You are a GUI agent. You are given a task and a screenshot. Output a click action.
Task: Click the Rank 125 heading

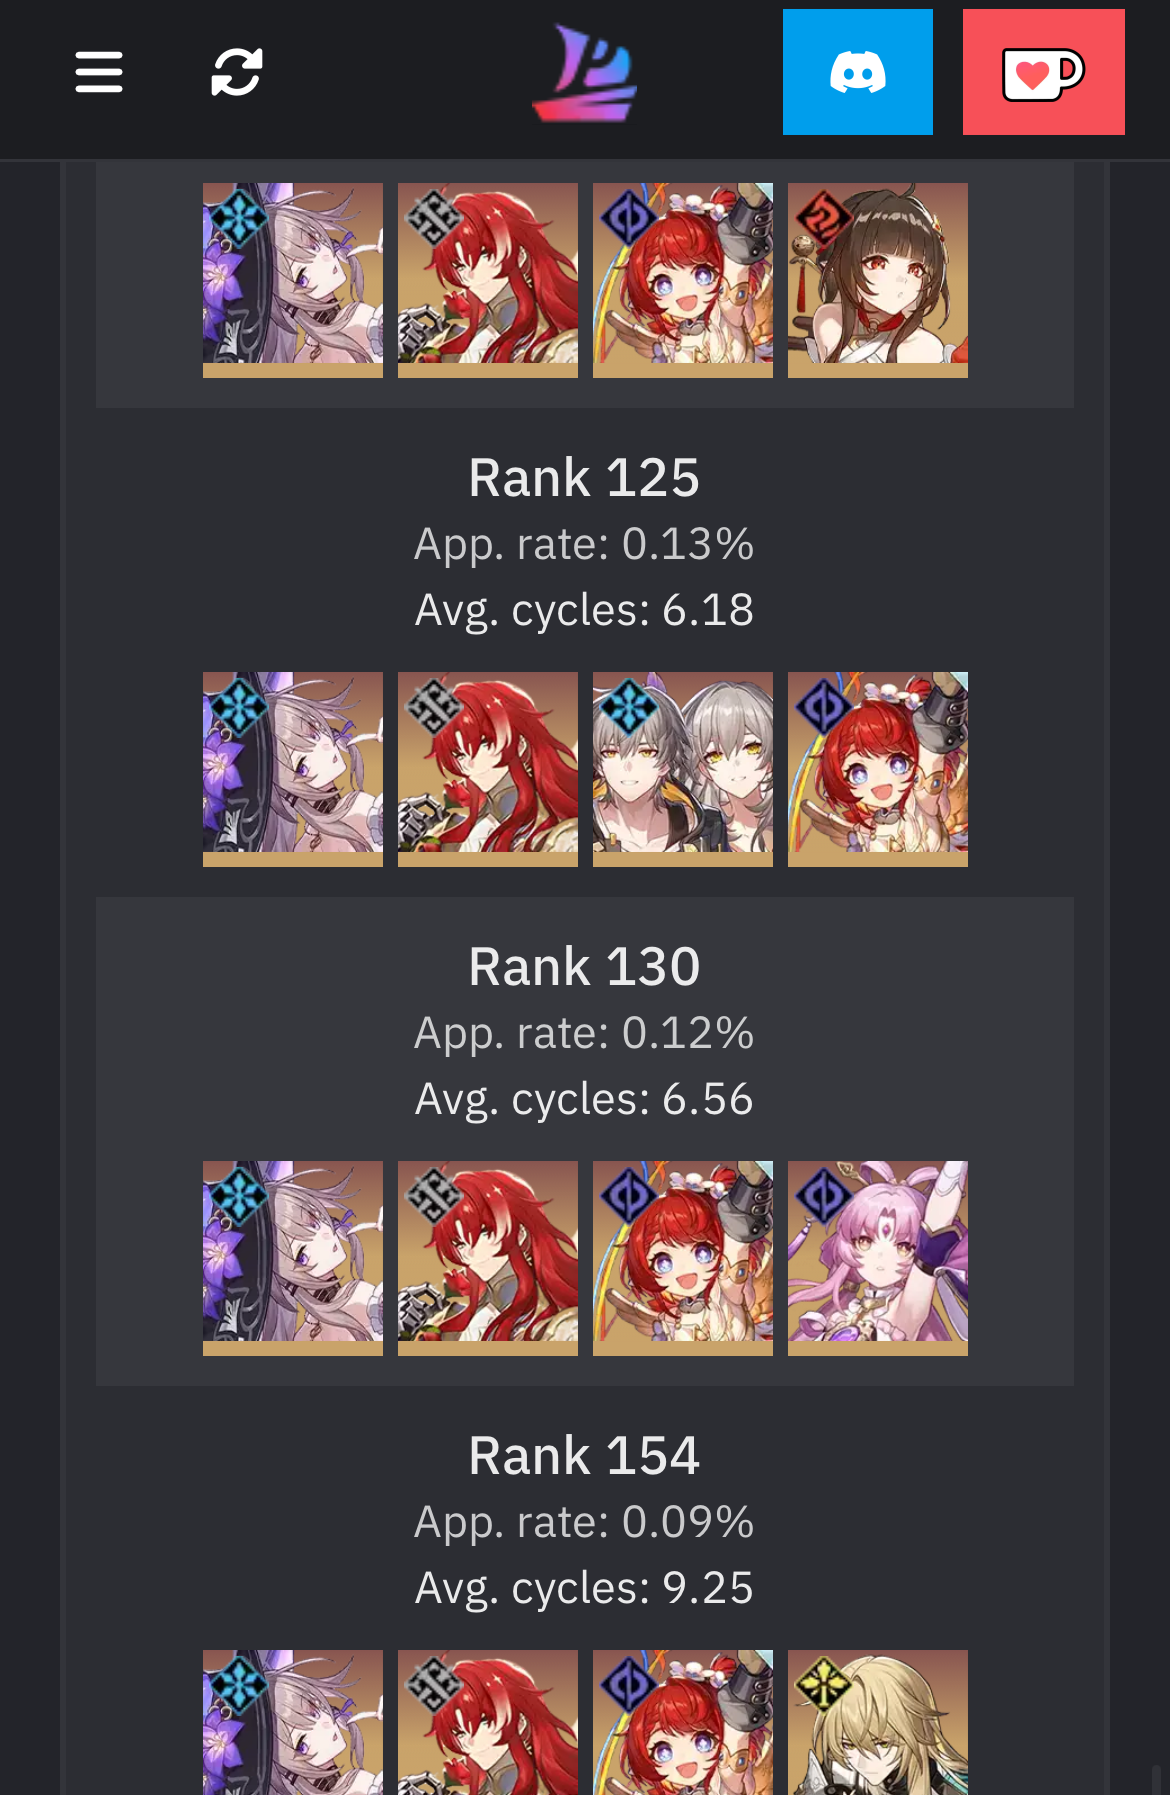click(x=585, y=478)
